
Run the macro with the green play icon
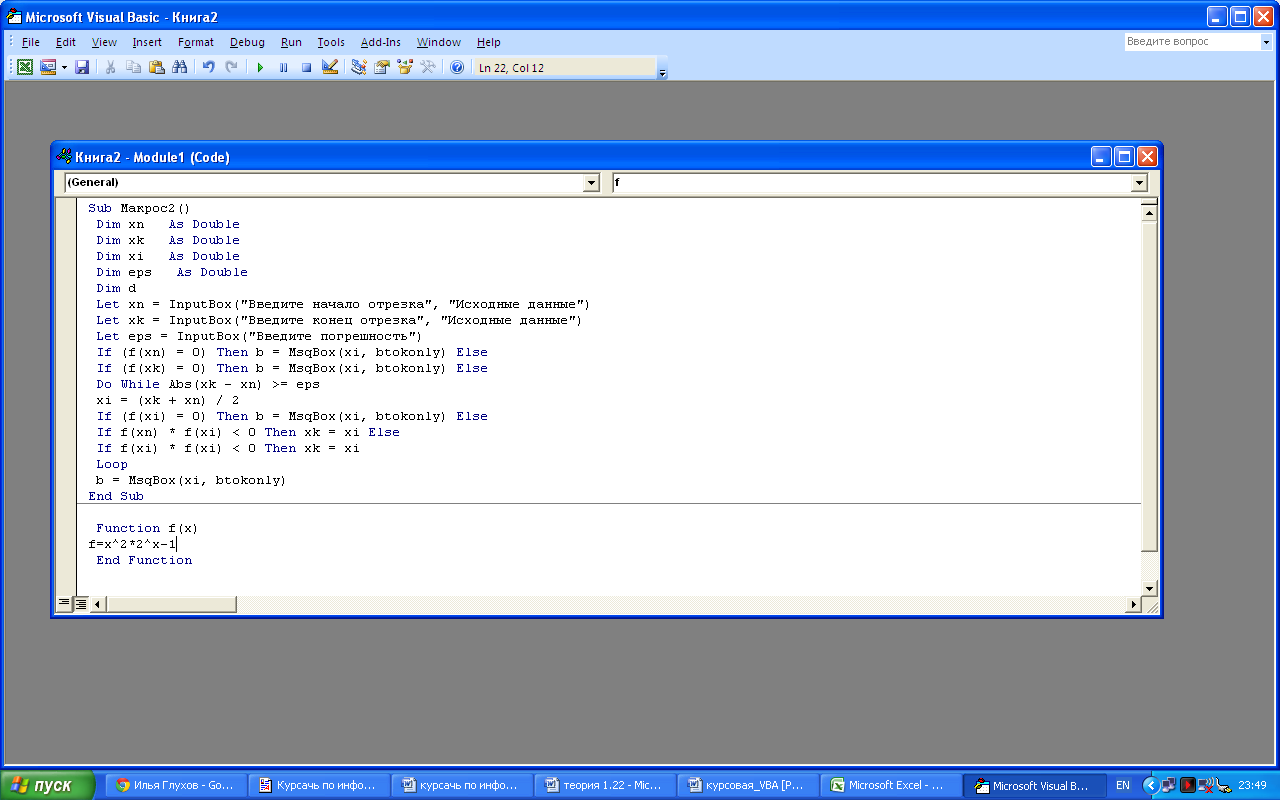click(260, 67)
